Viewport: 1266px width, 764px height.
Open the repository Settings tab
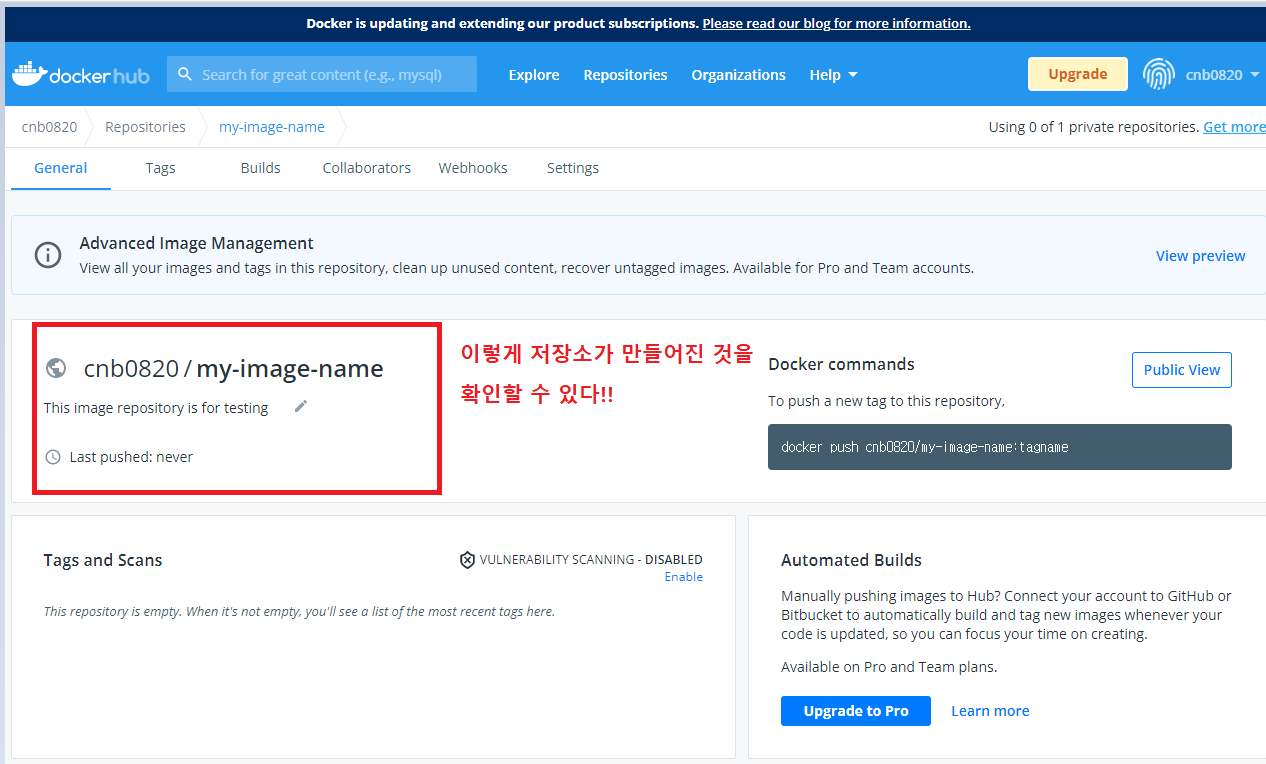[573, 168]
